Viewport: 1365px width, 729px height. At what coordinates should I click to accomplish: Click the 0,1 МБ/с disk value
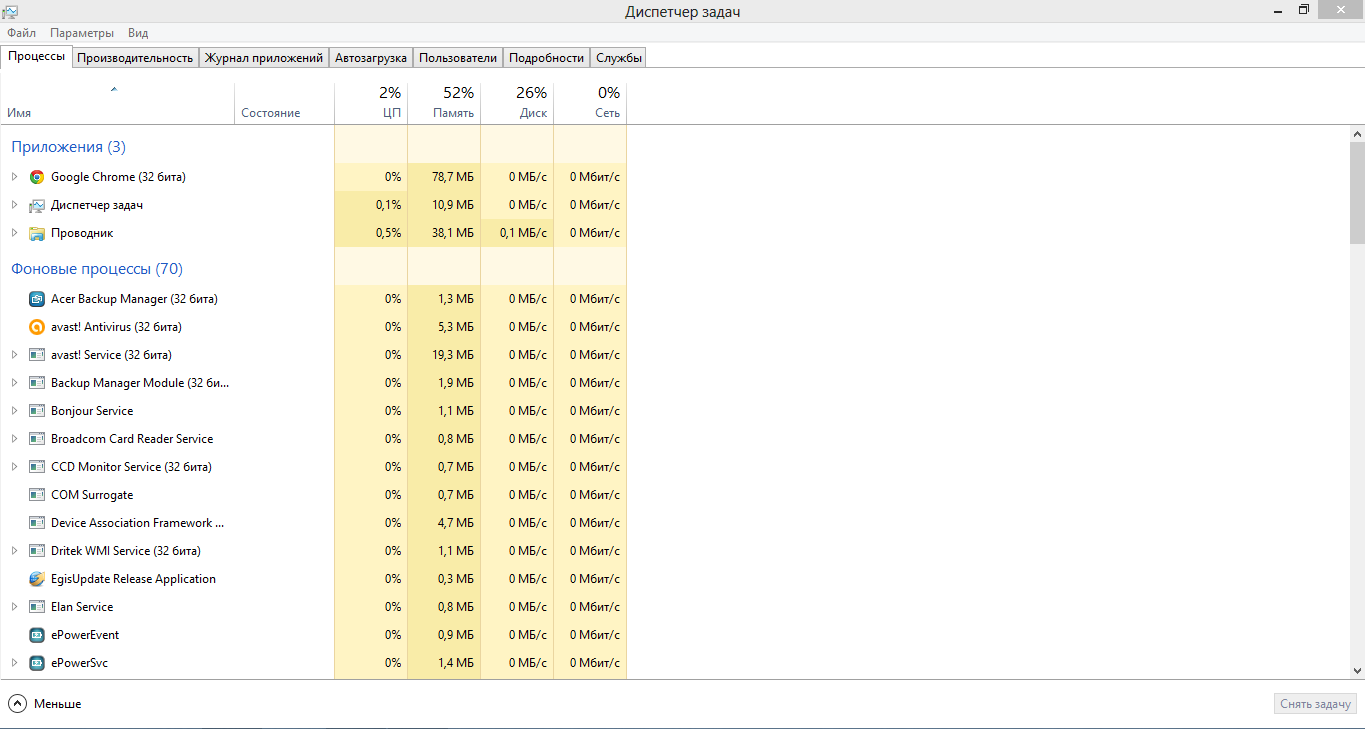[x=524, y=233]
